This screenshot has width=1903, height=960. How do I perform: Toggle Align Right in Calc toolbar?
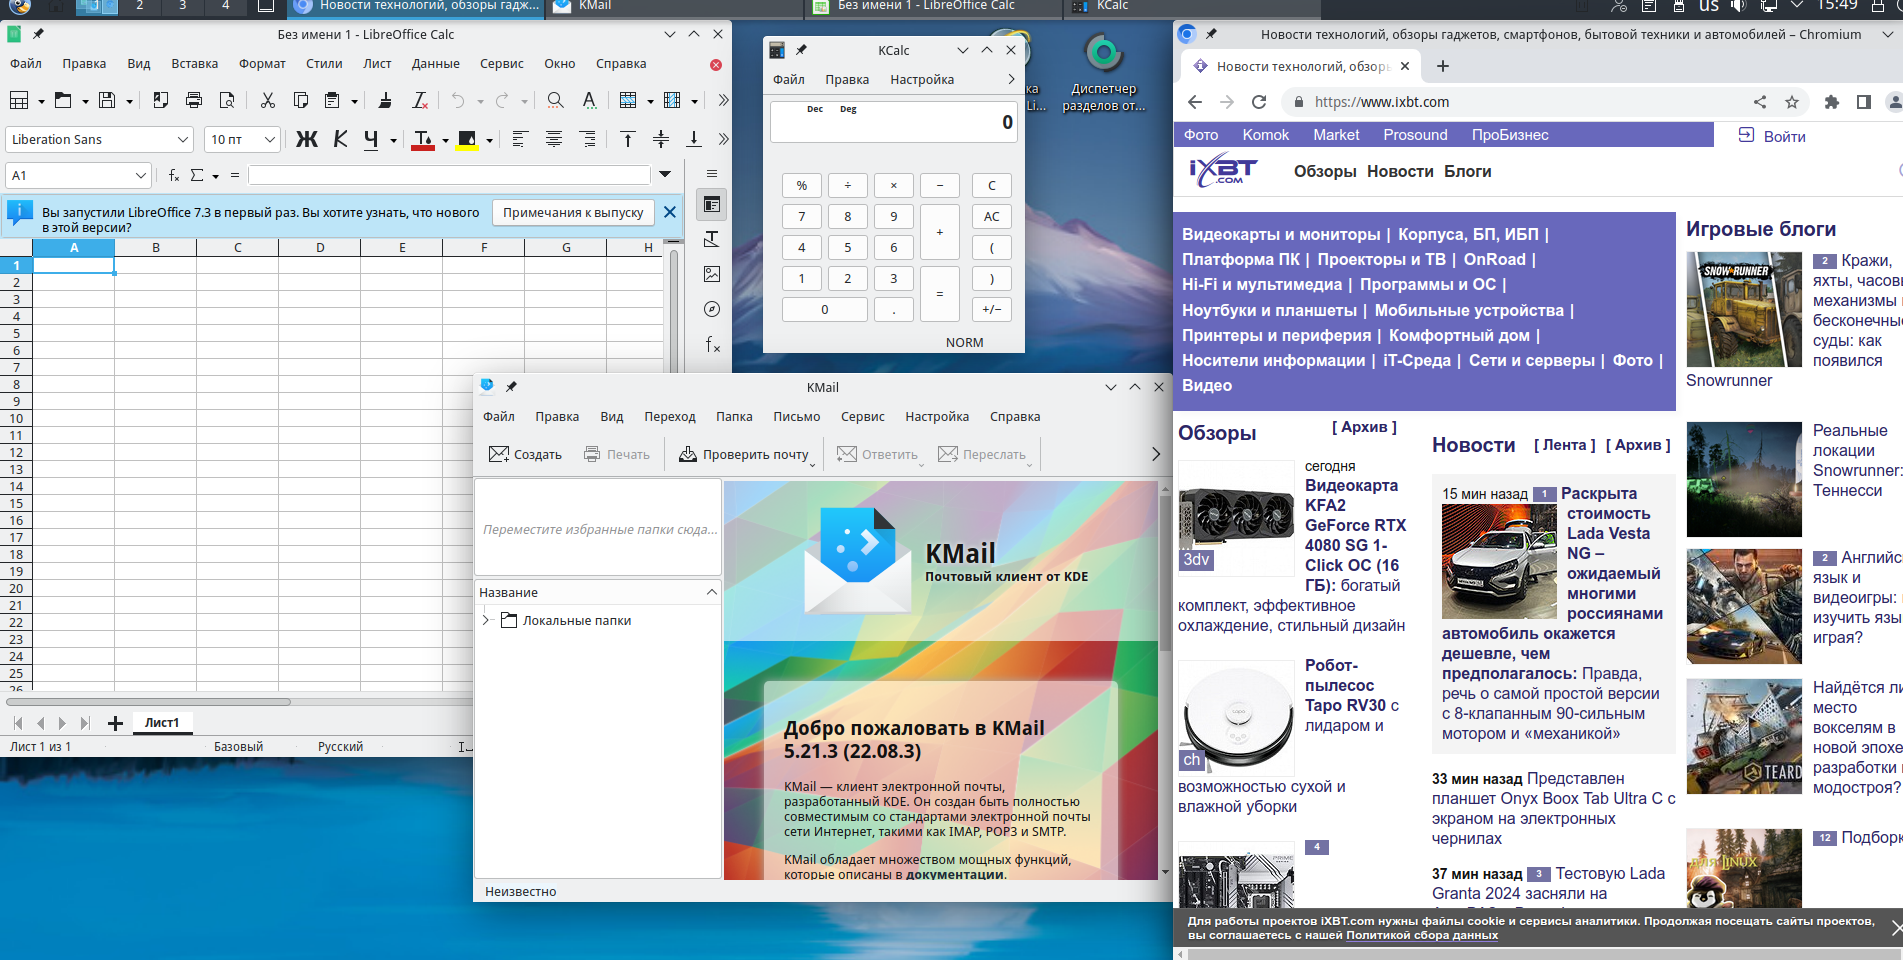[588, 139]
